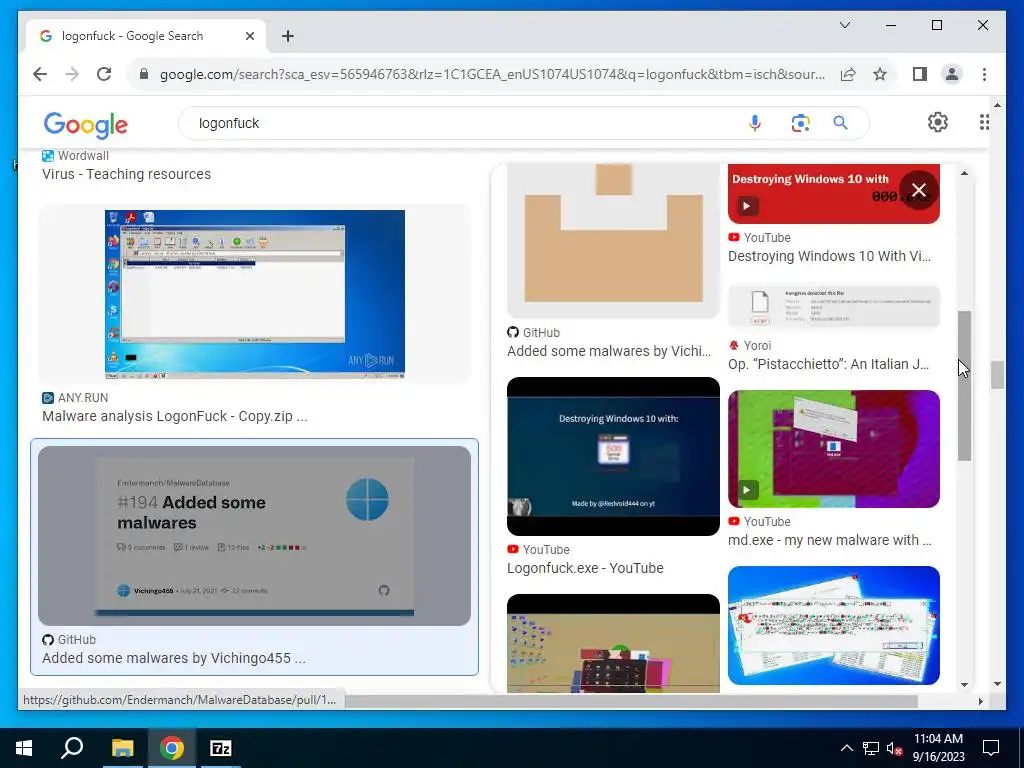Open the colorful desktop icons thumbnail
This screenshot has width=1024, height=768.
[x=613, y=643]
